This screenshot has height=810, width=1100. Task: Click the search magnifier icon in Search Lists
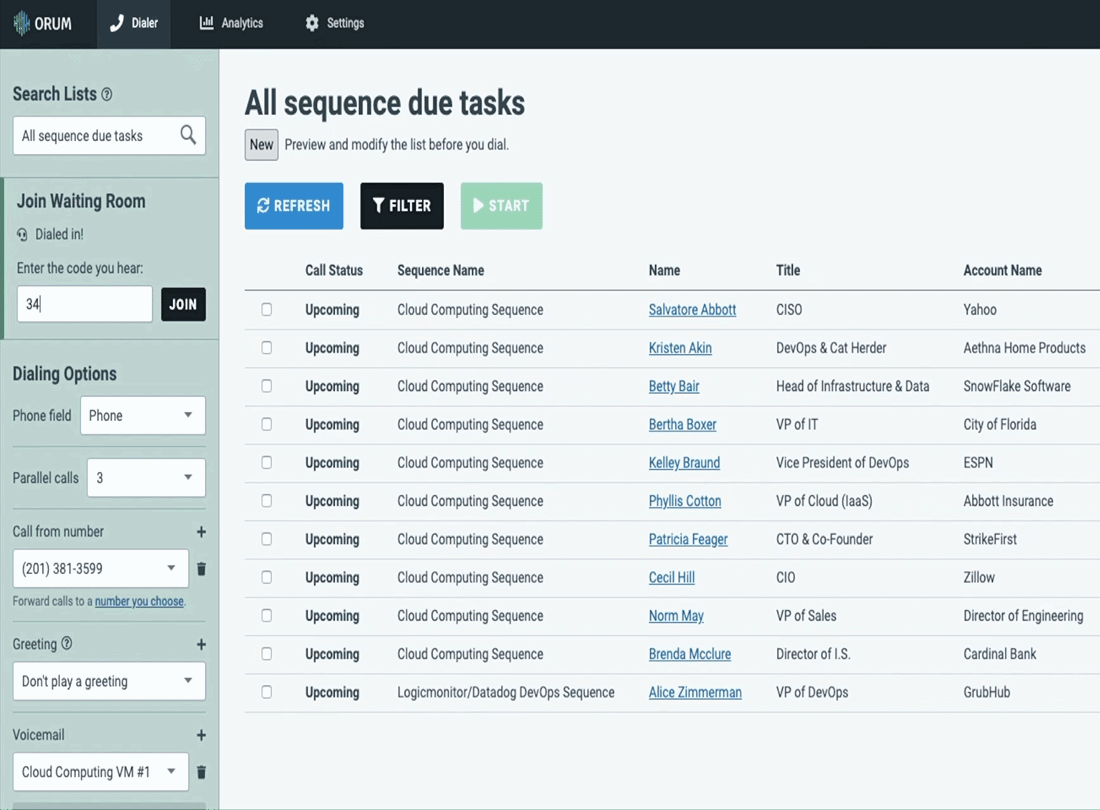tap(188, 135)
